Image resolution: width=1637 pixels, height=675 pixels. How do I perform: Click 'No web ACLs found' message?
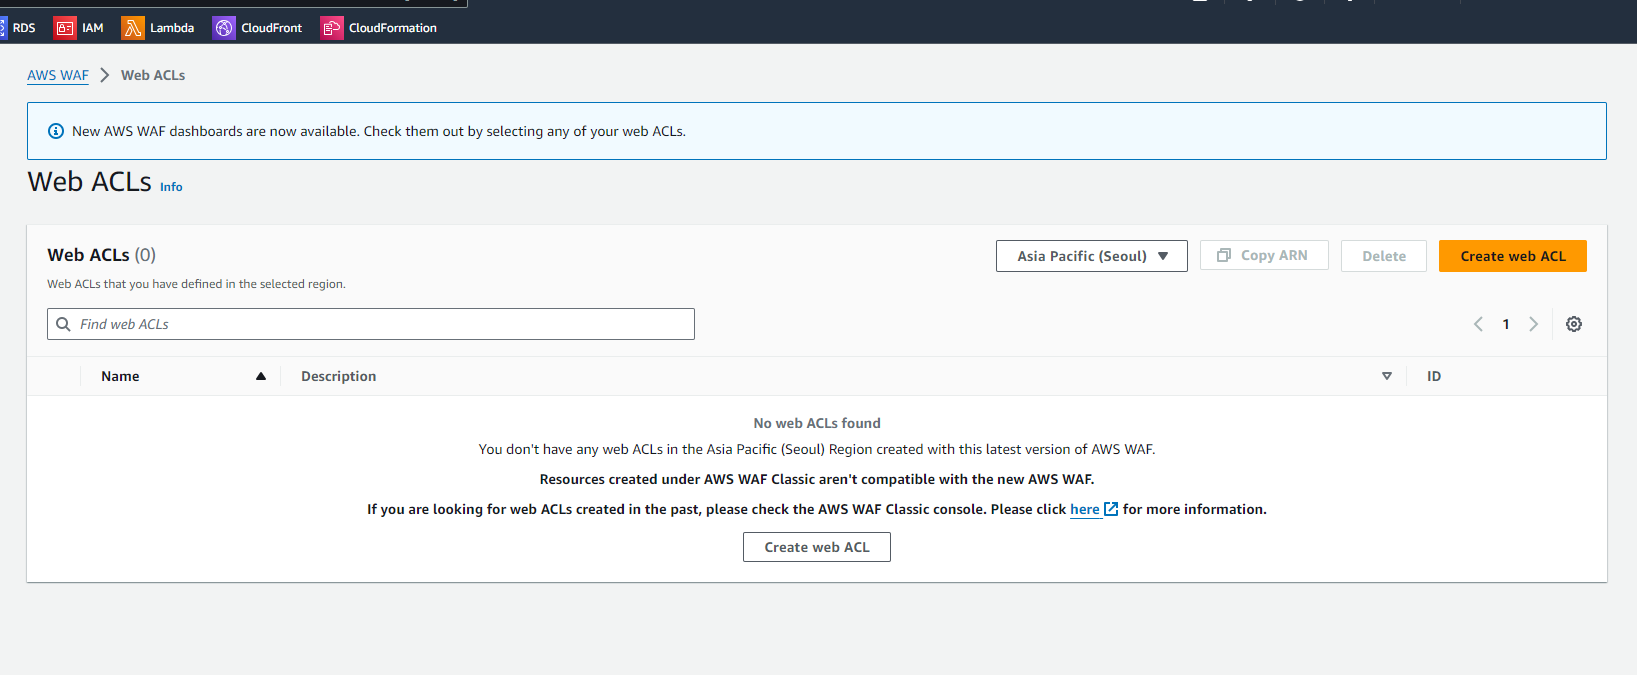(817, 423)
